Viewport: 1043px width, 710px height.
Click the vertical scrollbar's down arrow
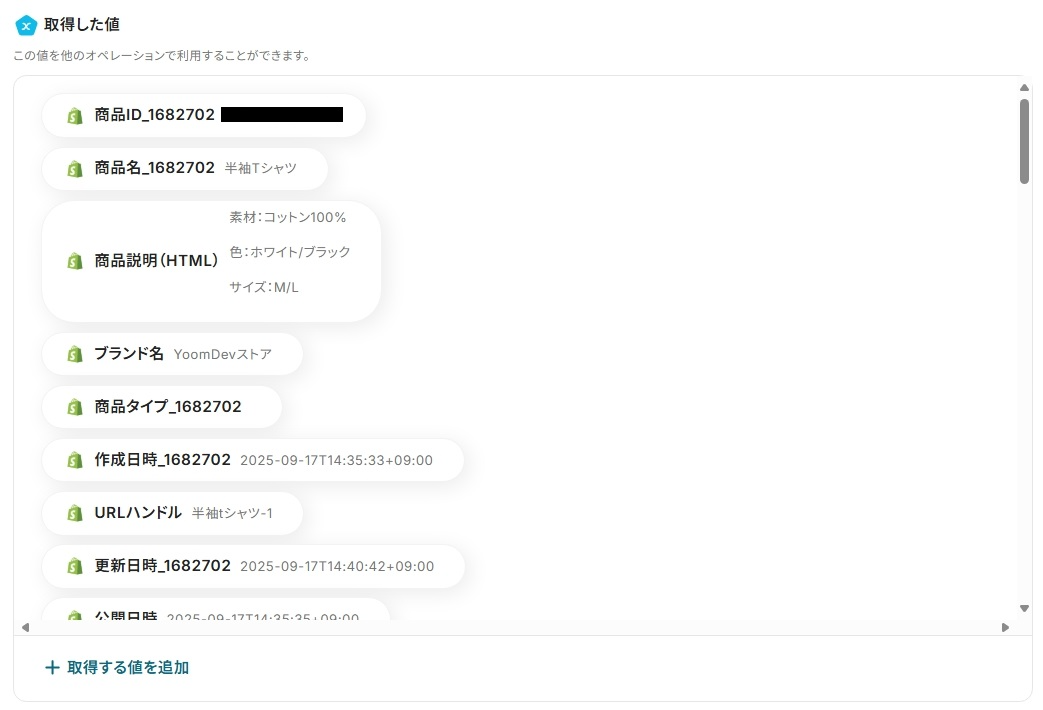pos(1024,608)
